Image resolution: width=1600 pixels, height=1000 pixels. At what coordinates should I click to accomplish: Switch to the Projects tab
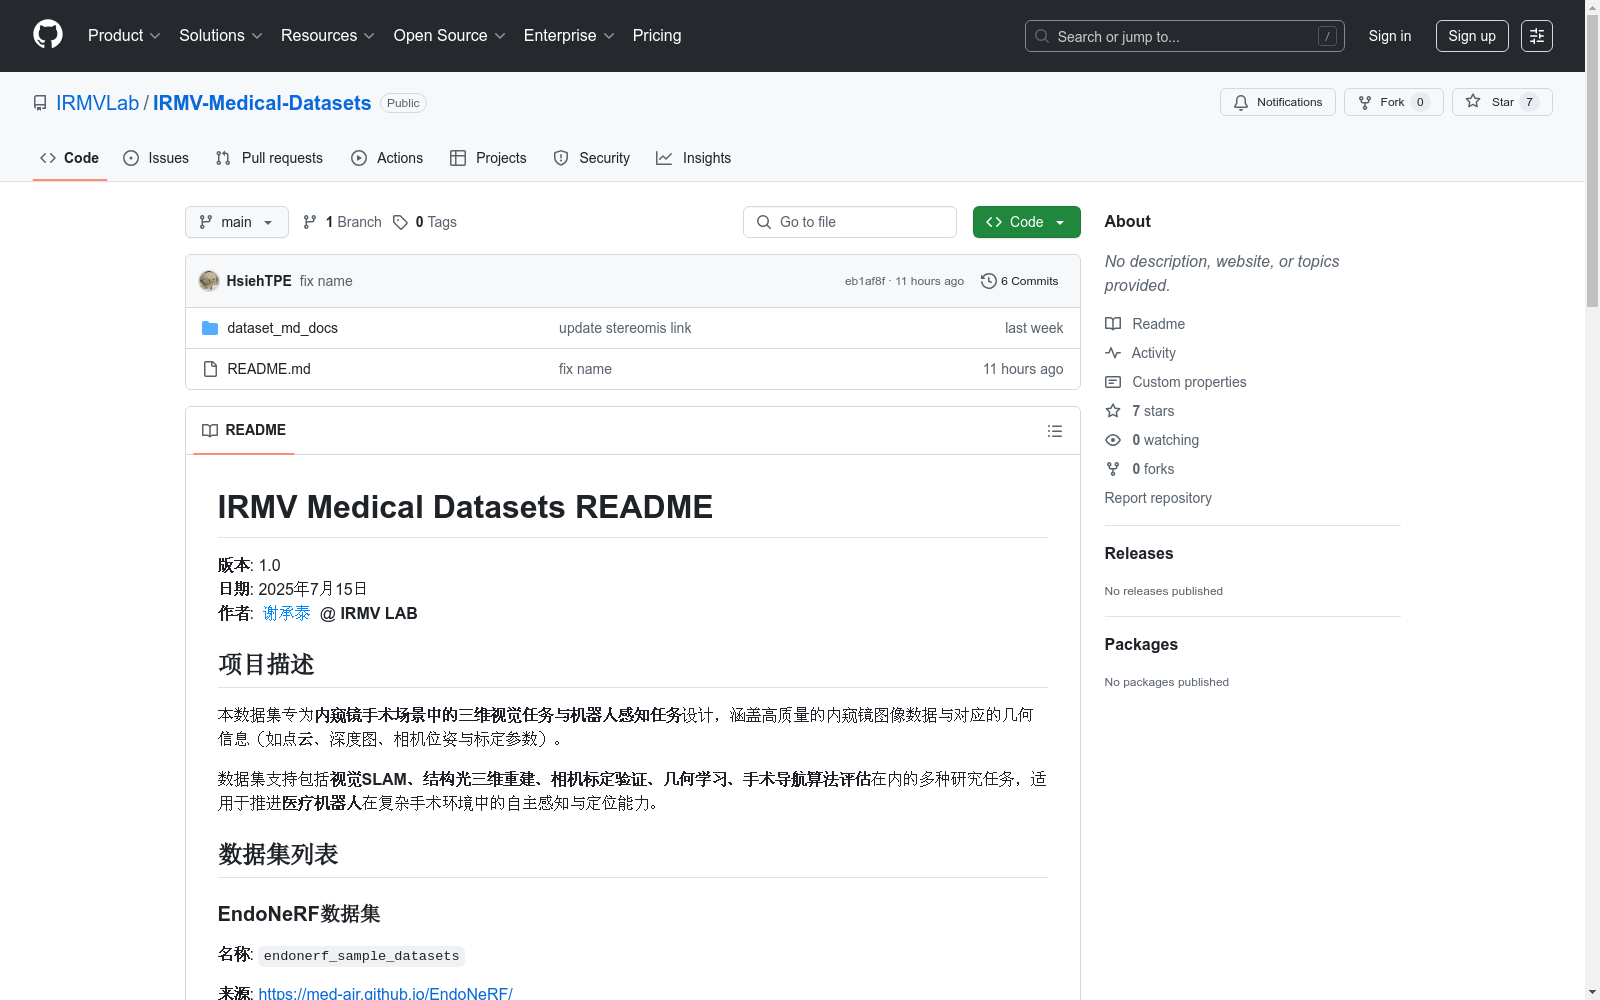pos(489,158)
